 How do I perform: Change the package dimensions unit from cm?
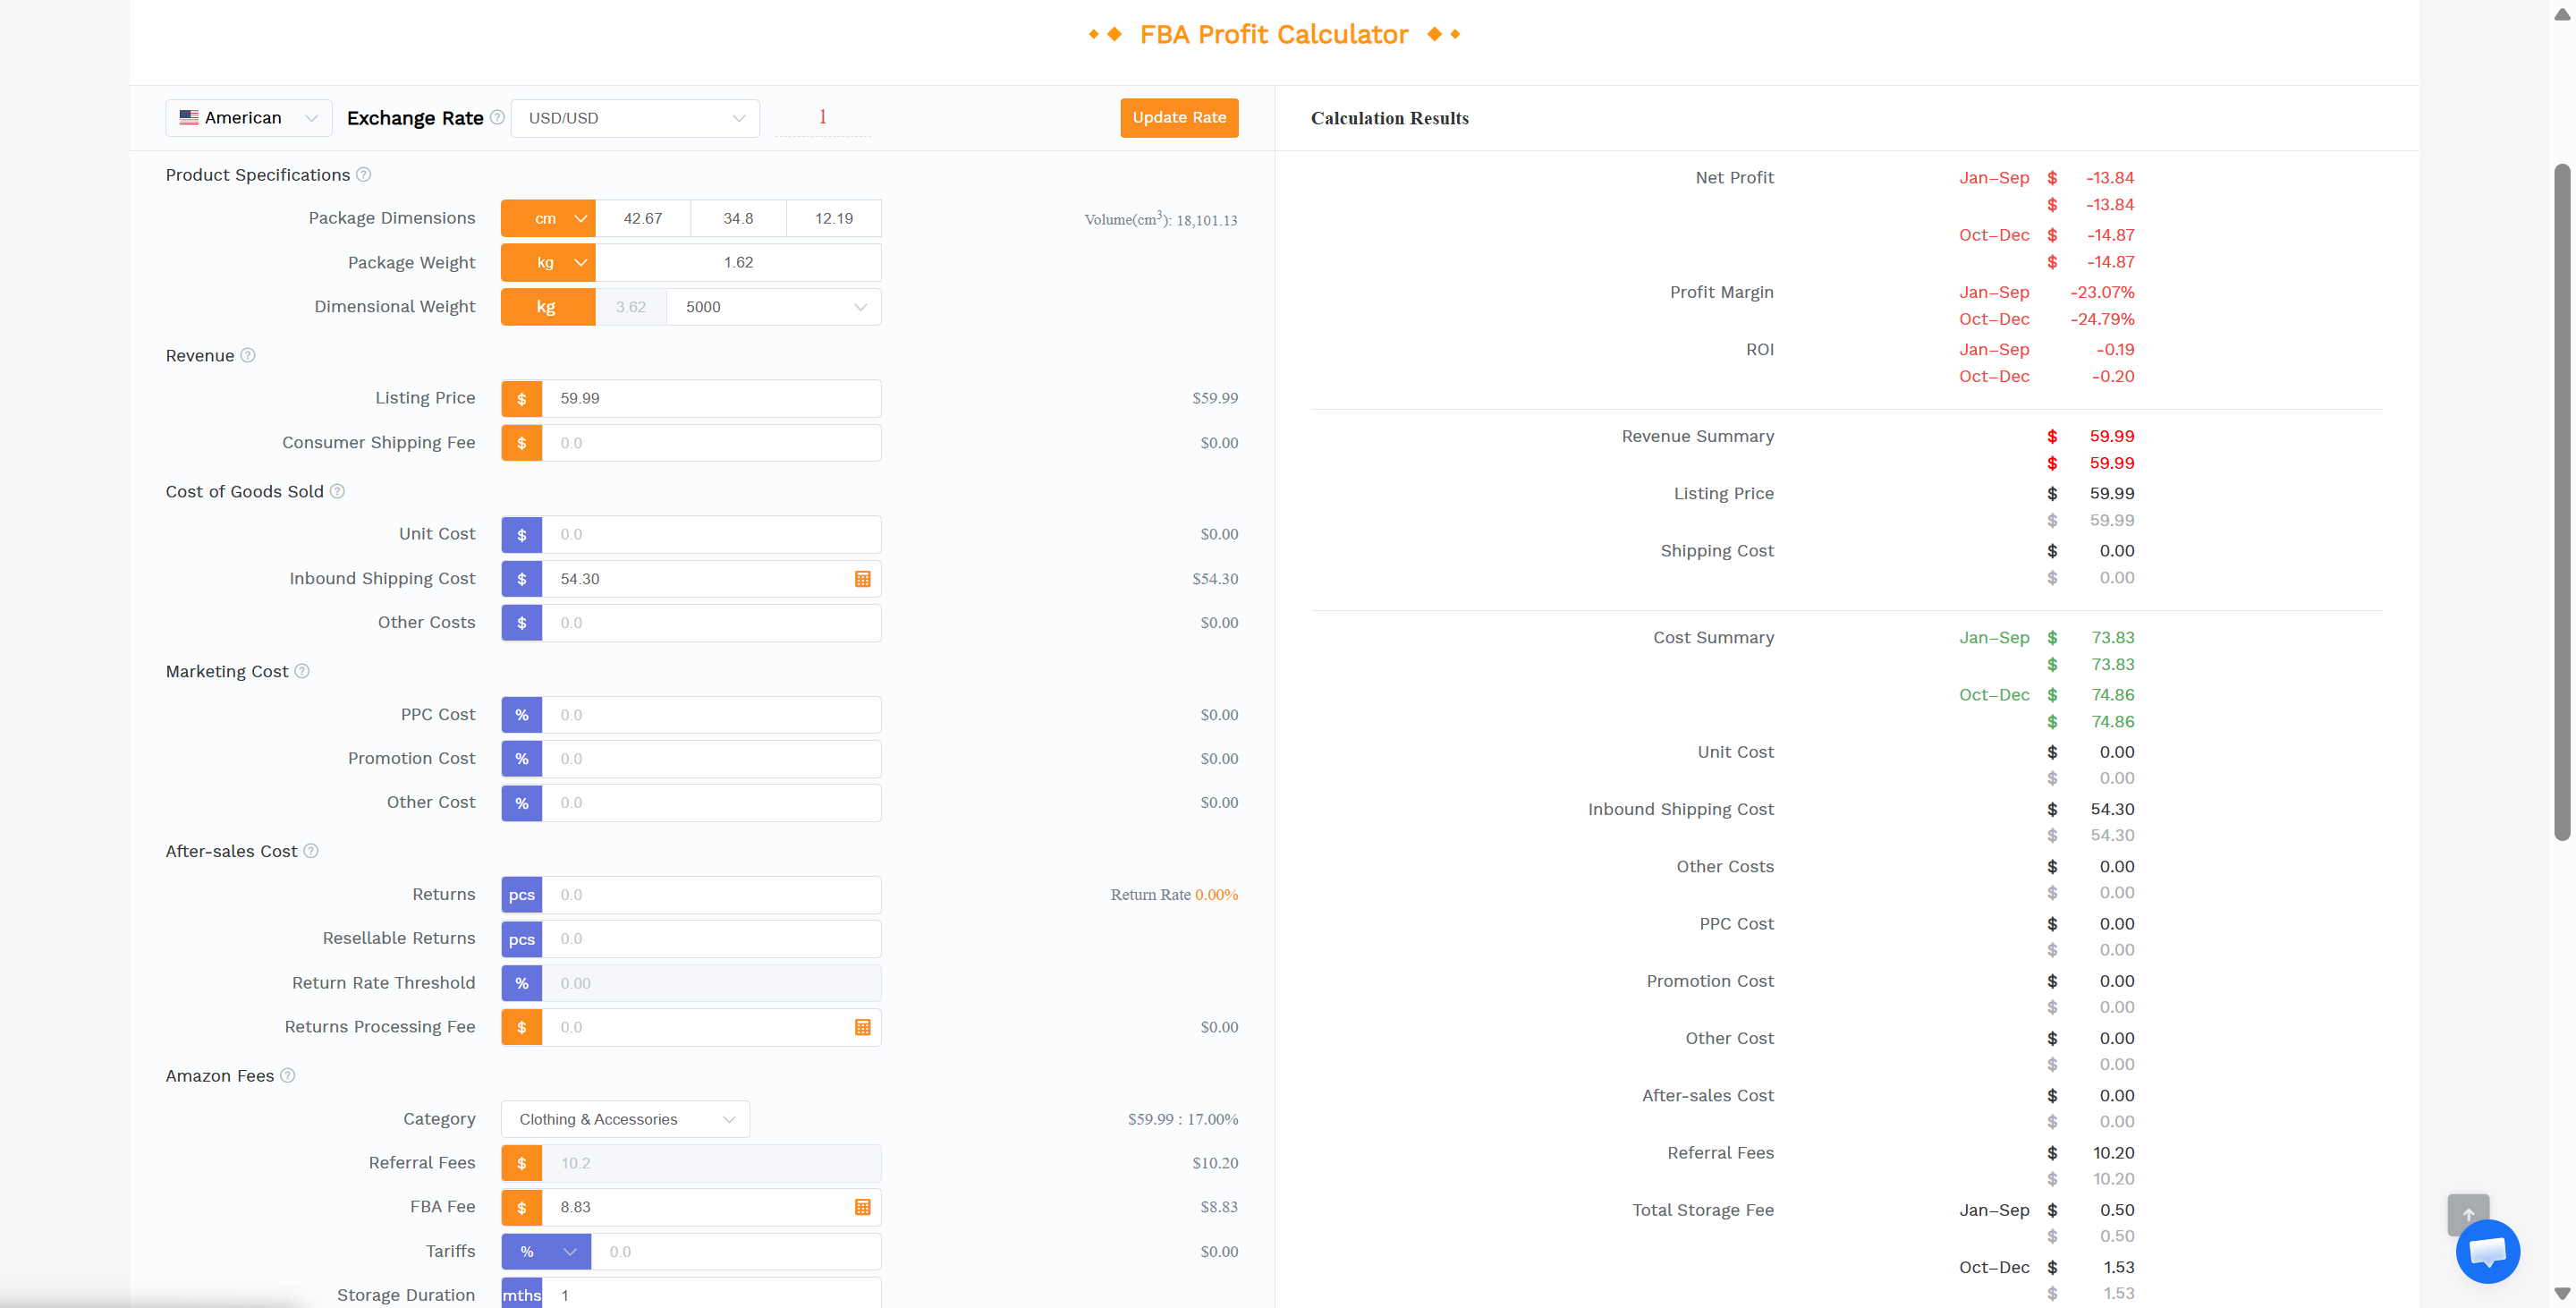click(x=548, y=218)
